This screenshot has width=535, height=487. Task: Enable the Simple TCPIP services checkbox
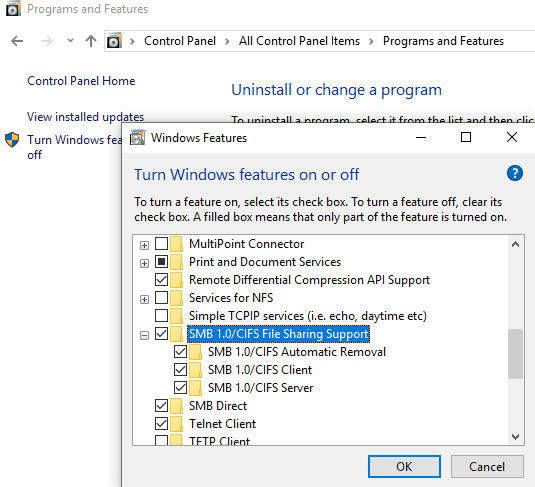[161, 316]
